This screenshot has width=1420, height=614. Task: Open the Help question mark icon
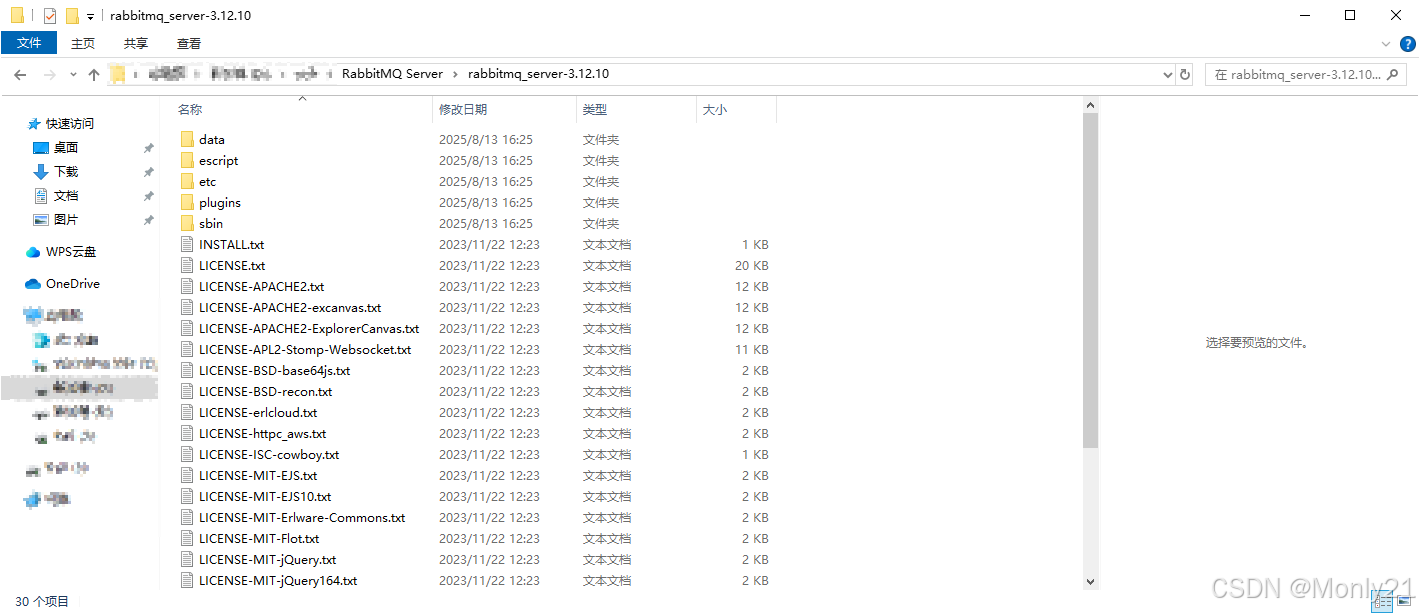(1408, 44)
